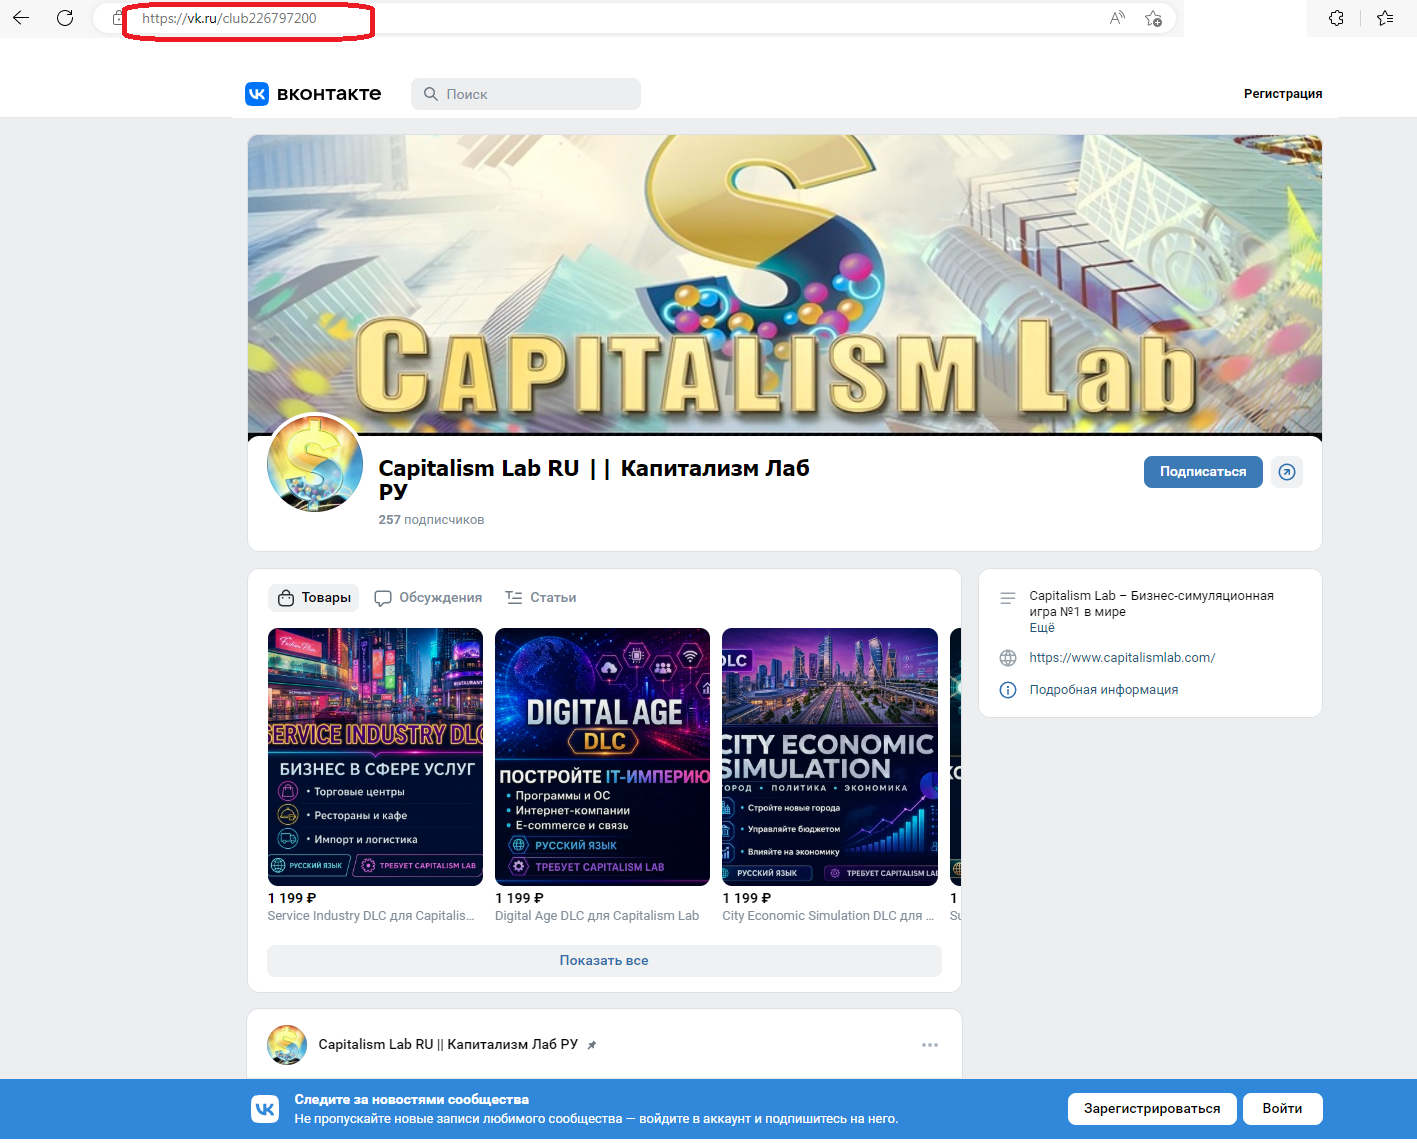Switch to the Обсуждения tab
Screen dimensions: 1417x1143
428,598
